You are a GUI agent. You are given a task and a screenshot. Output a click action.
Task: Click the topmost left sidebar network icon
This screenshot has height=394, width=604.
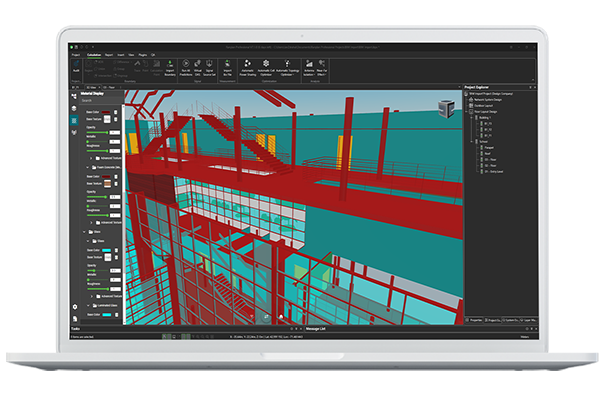[74, 96]
